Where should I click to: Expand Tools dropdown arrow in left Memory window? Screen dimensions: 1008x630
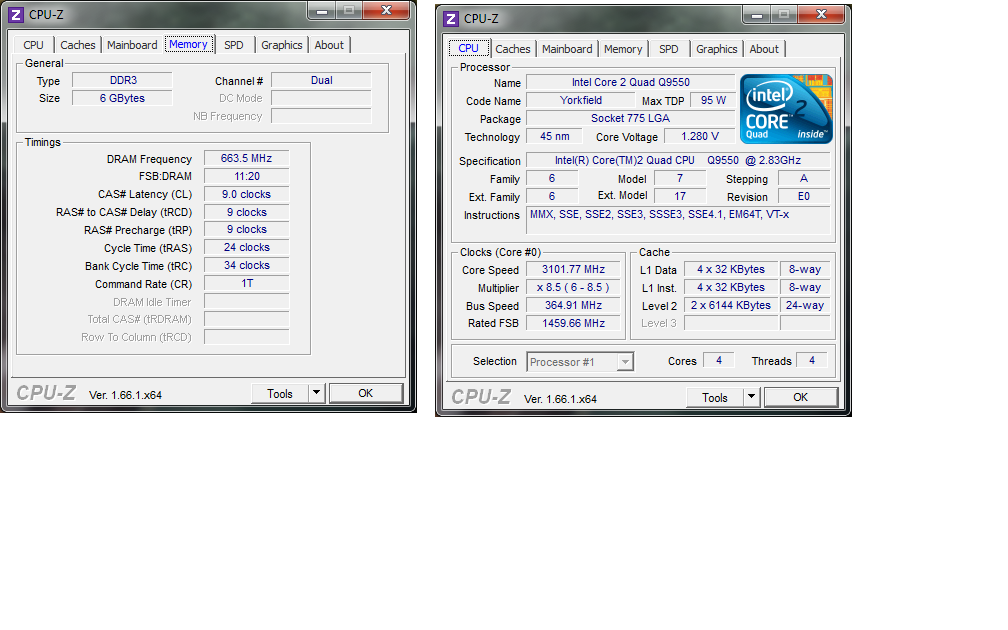(x=316, y=393)
